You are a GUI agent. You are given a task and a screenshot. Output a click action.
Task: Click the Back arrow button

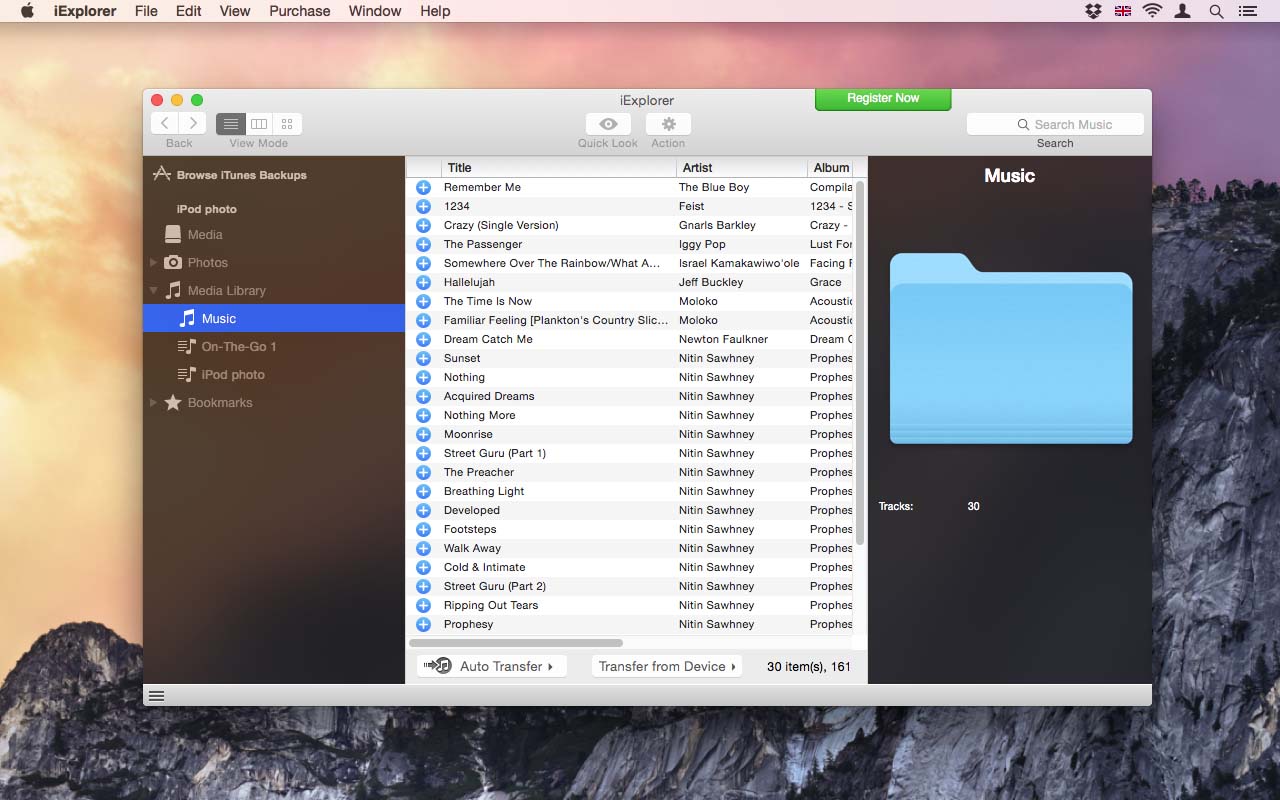165,124
